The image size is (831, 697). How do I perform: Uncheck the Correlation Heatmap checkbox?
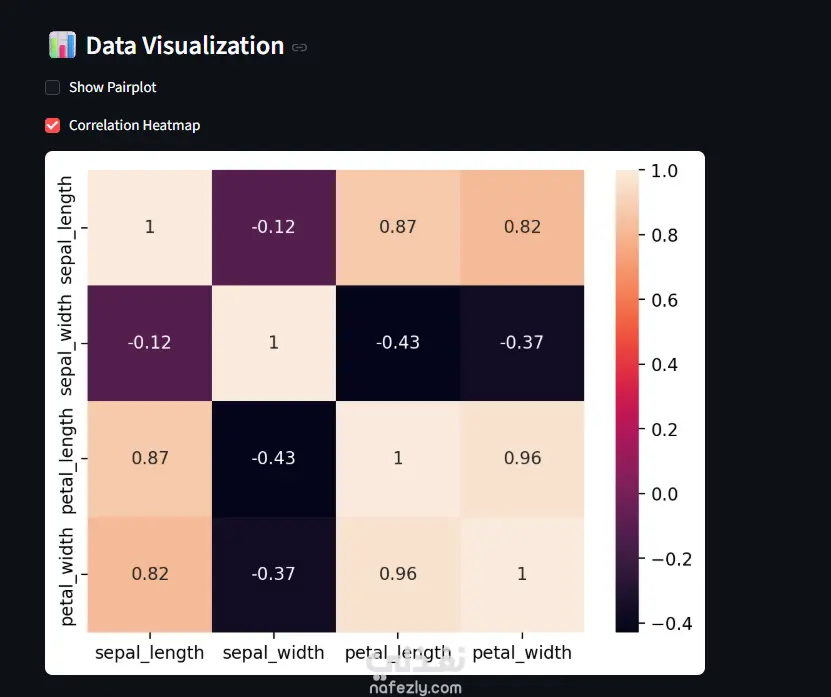[52, 126]
